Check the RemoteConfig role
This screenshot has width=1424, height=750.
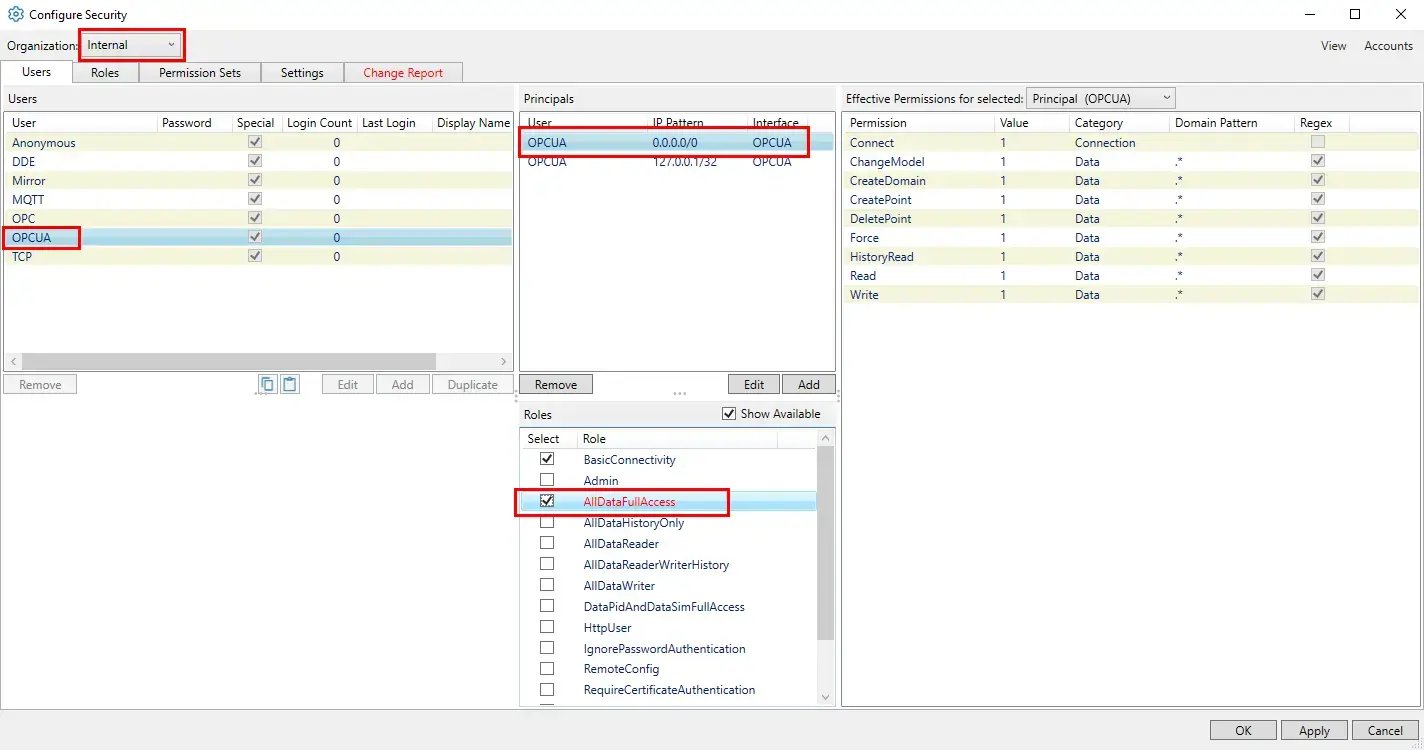(x=547, y=668)
